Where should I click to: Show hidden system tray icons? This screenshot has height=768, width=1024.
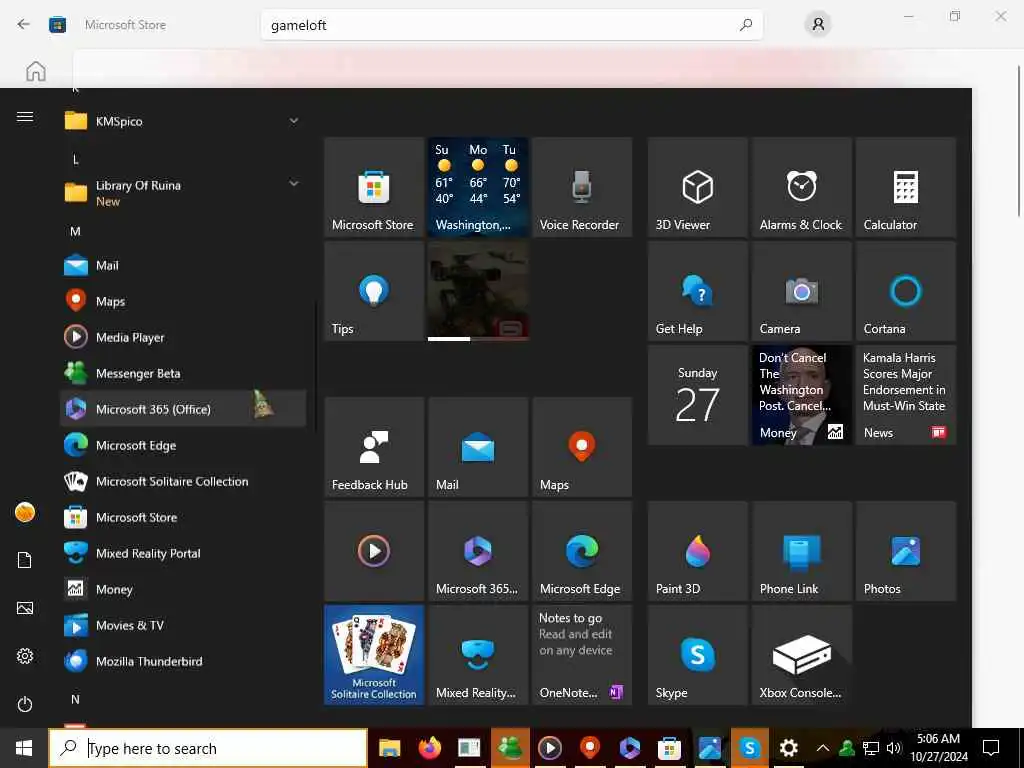(823, 748)
